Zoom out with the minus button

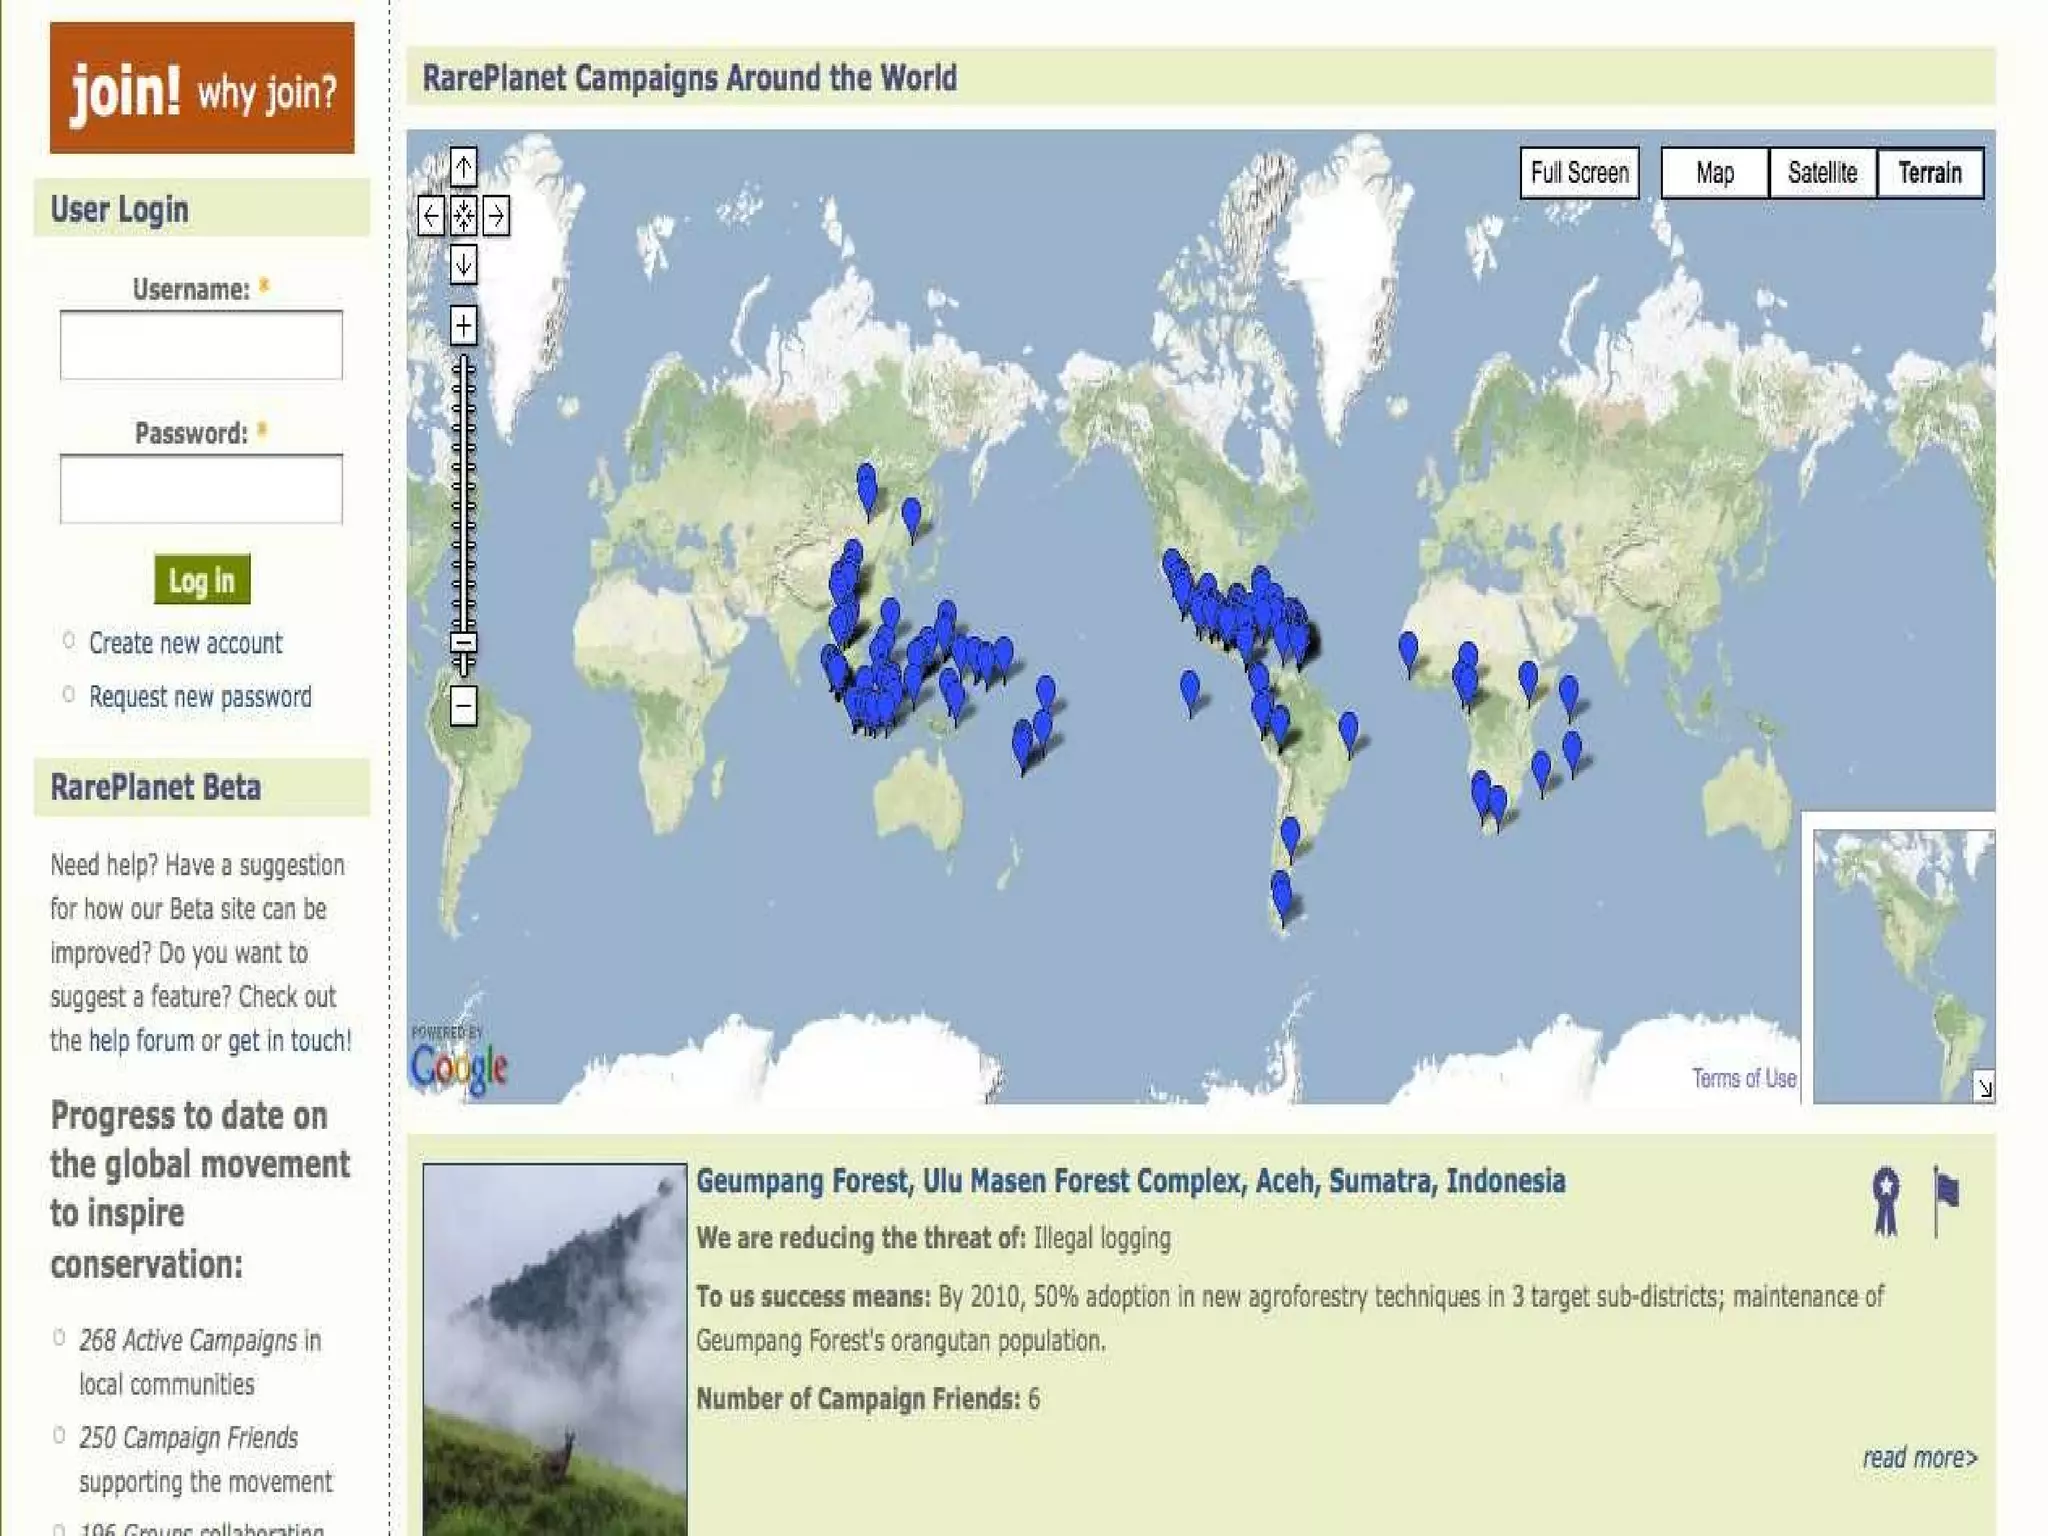click(463, 706)
